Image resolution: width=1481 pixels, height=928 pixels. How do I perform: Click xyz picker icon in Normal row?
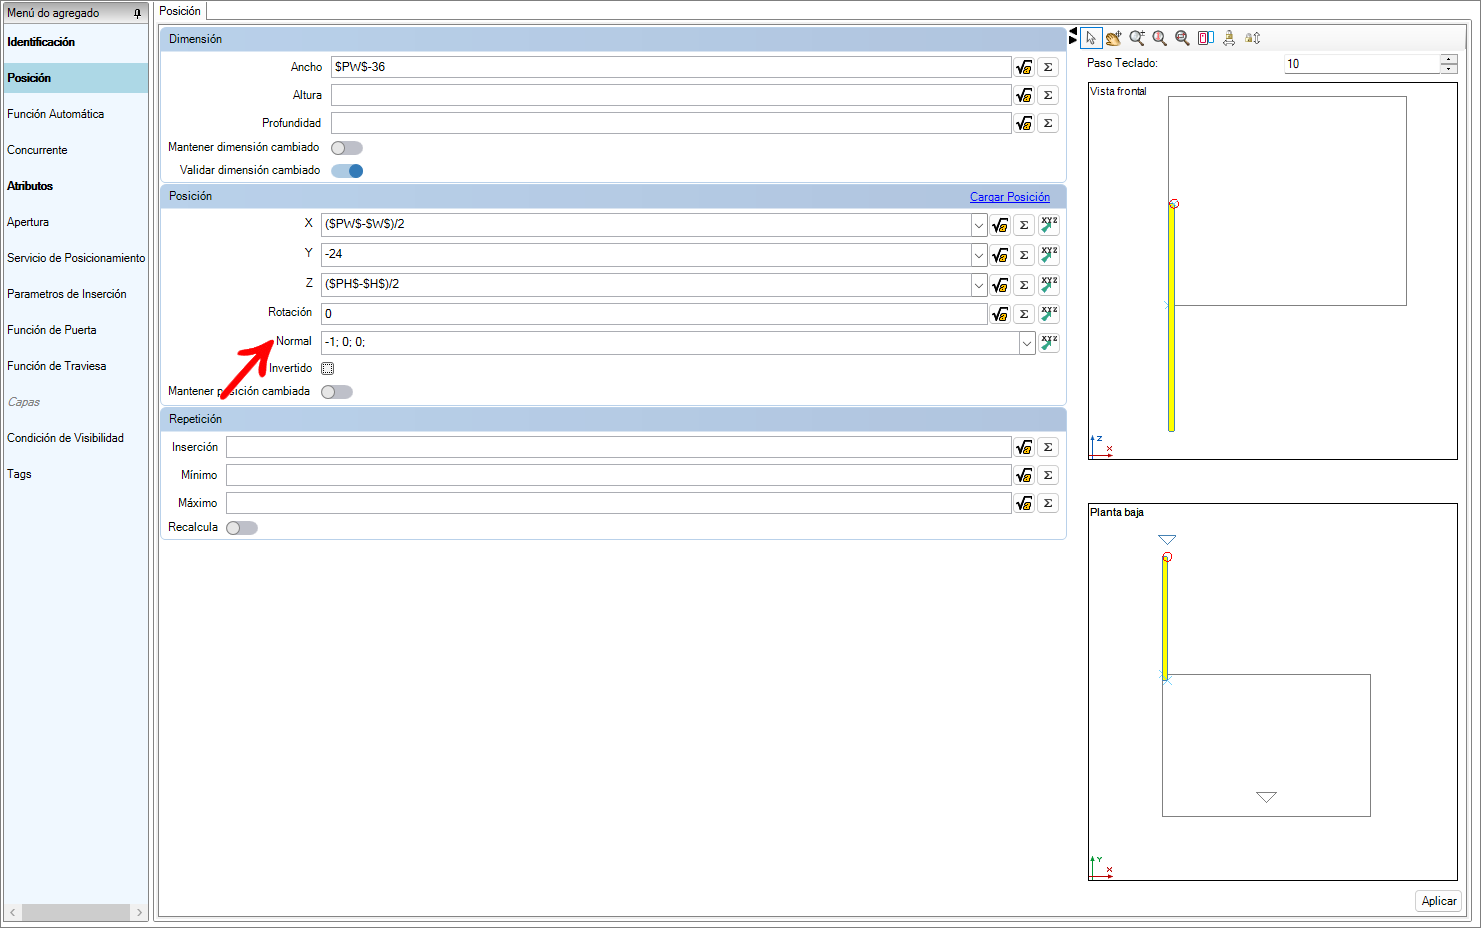click(1049, 343)
